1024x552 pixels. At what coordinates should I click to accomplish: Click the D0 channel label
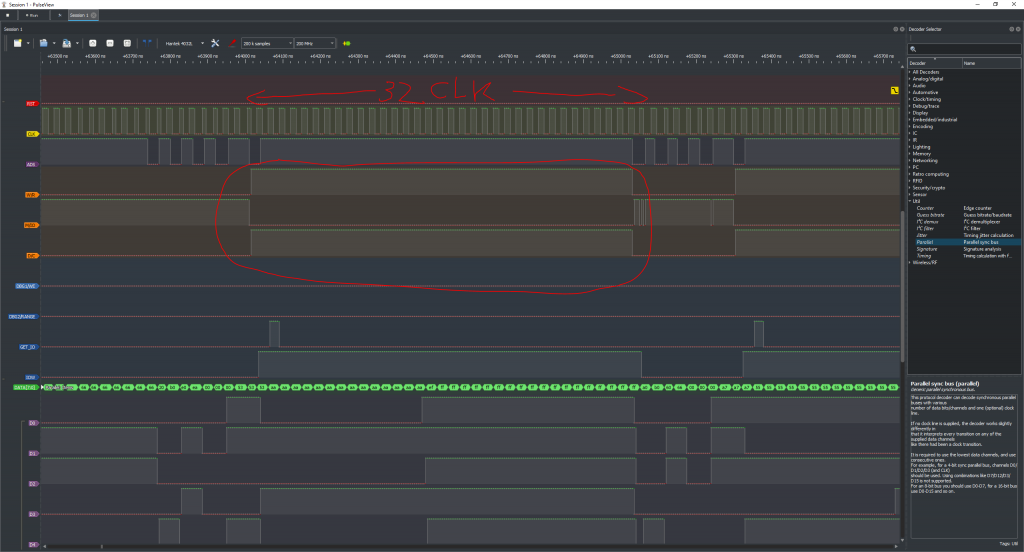(x=33, y=423)
